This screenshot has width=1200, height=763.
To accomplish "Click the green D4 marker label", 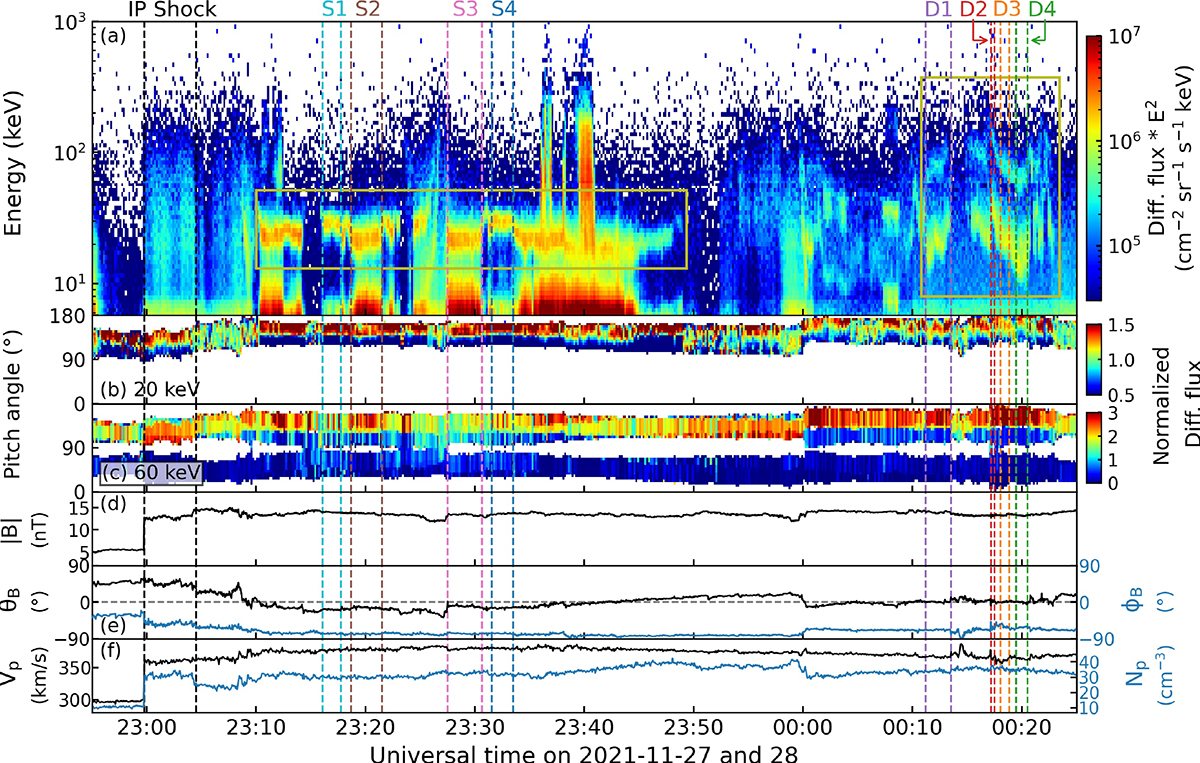I will tap(1043, 9).
